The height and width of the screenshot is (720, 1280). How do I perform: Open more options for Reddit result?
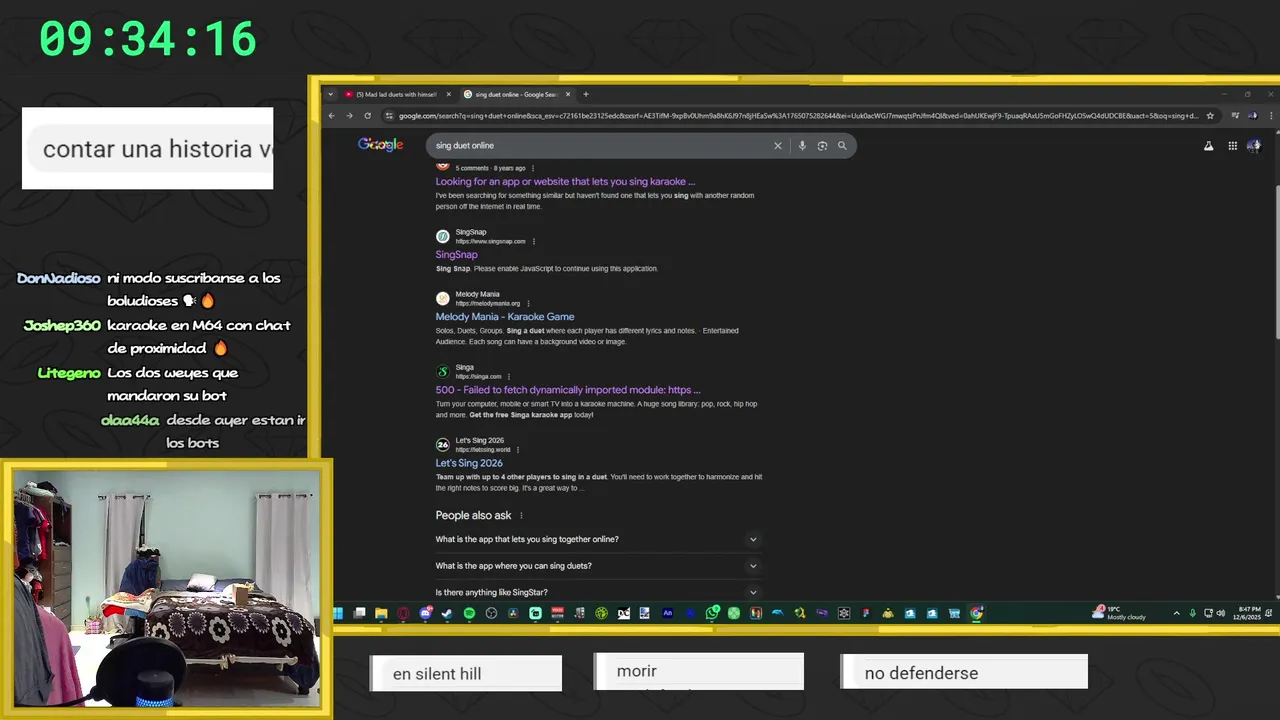point(533,168)
